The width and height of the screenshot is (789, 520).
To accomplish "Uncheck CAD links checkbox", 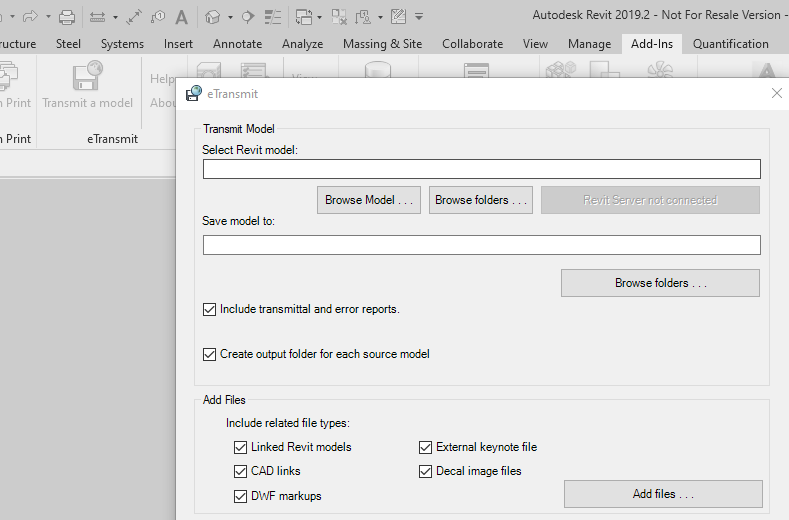I will 241,471.
